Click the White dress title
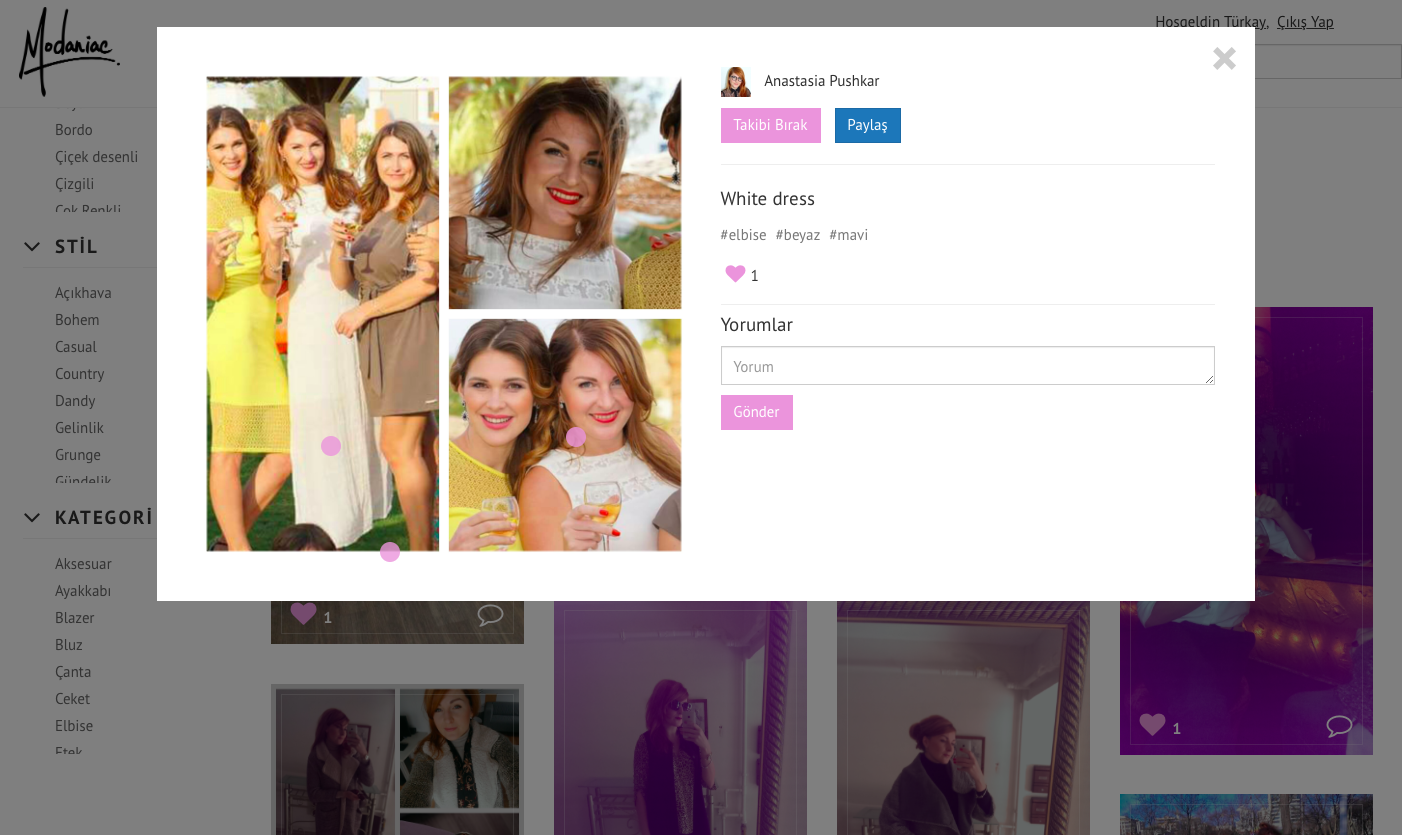The width and height of the screenshot is (1402, 835). click(768, 199)
